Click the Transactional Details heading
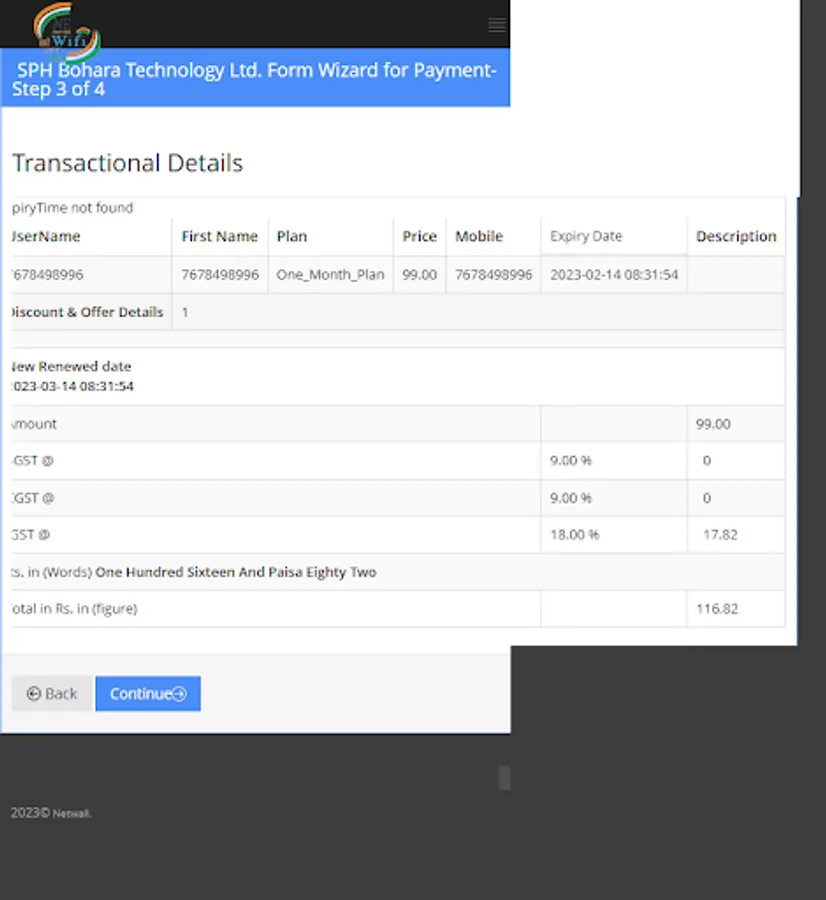This screenshot has height=900, width=826. pos(127,163)
